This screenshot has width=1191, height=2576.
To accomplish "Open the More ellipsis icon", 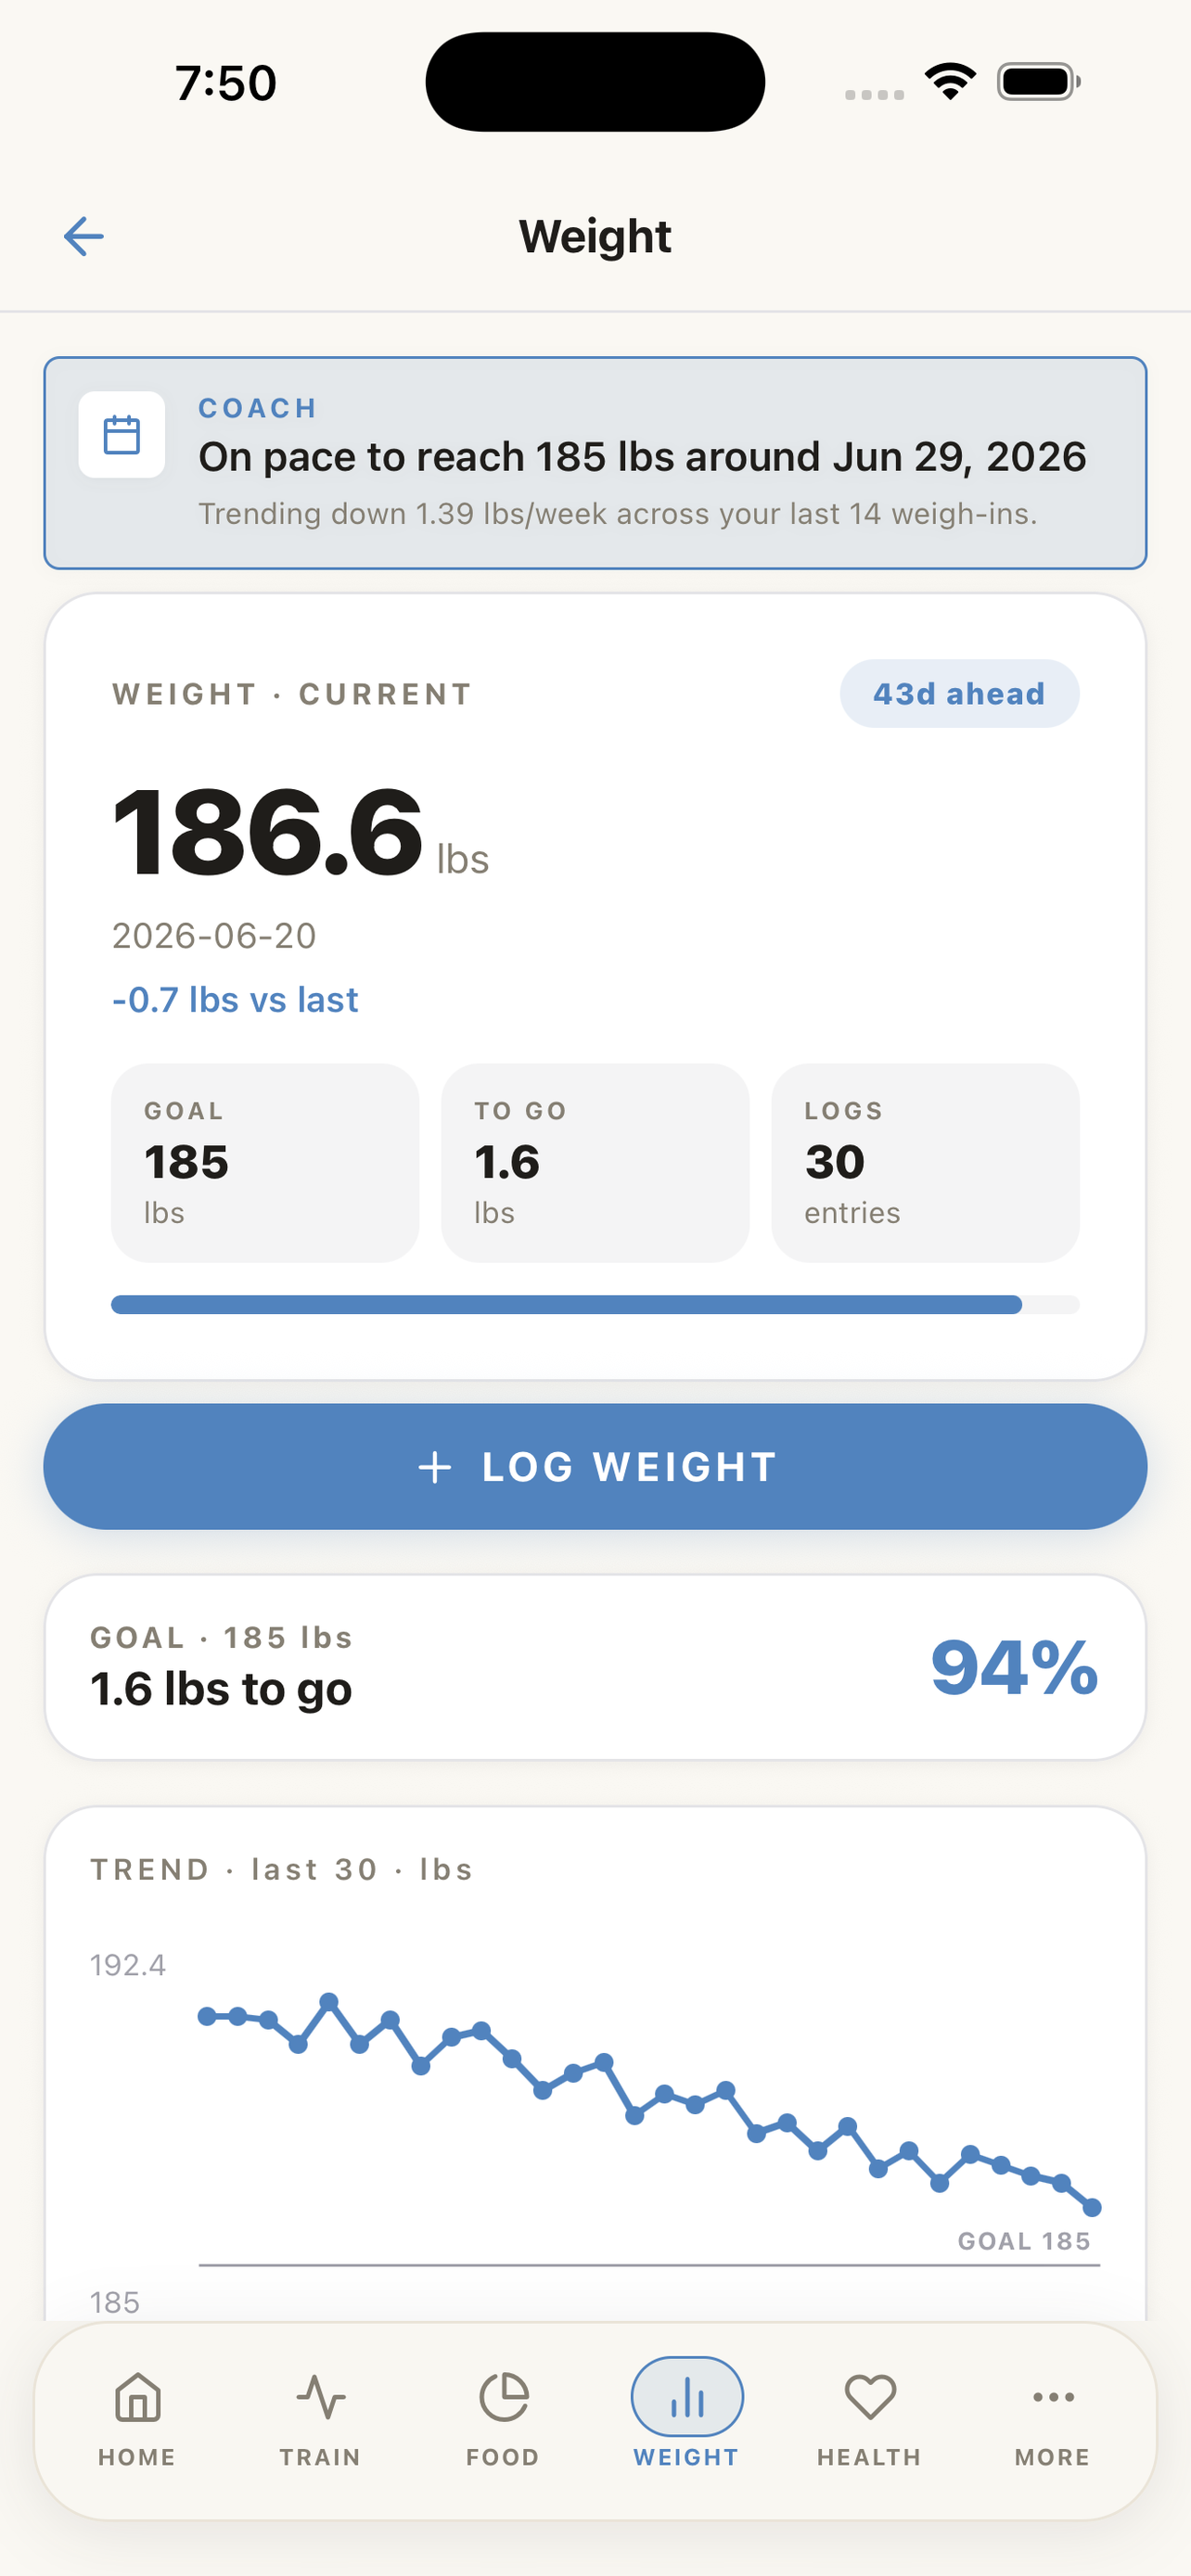I will pyautogui.click(x=1053, y=2396).
